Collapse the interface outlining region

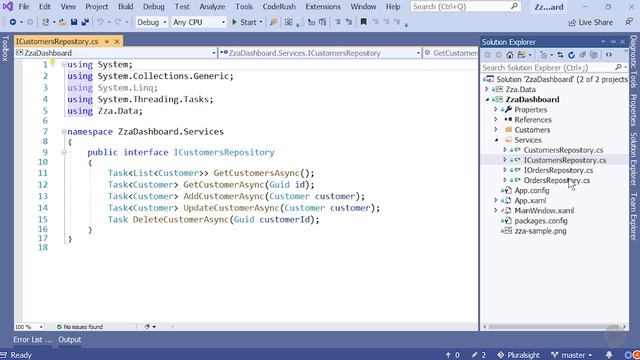pyautogui.click(x=64, y=152)
